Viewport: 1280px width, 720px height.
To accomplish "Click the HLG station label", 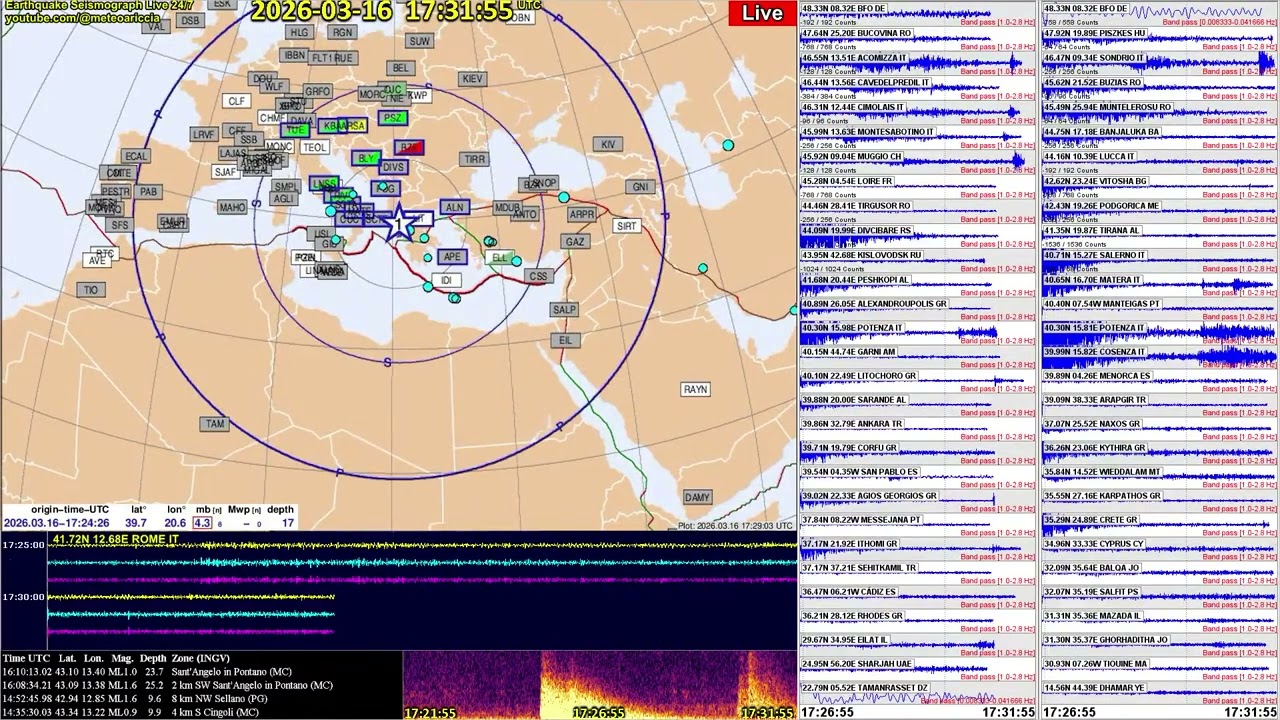I will pyautogui.click(x=299, y=32).
